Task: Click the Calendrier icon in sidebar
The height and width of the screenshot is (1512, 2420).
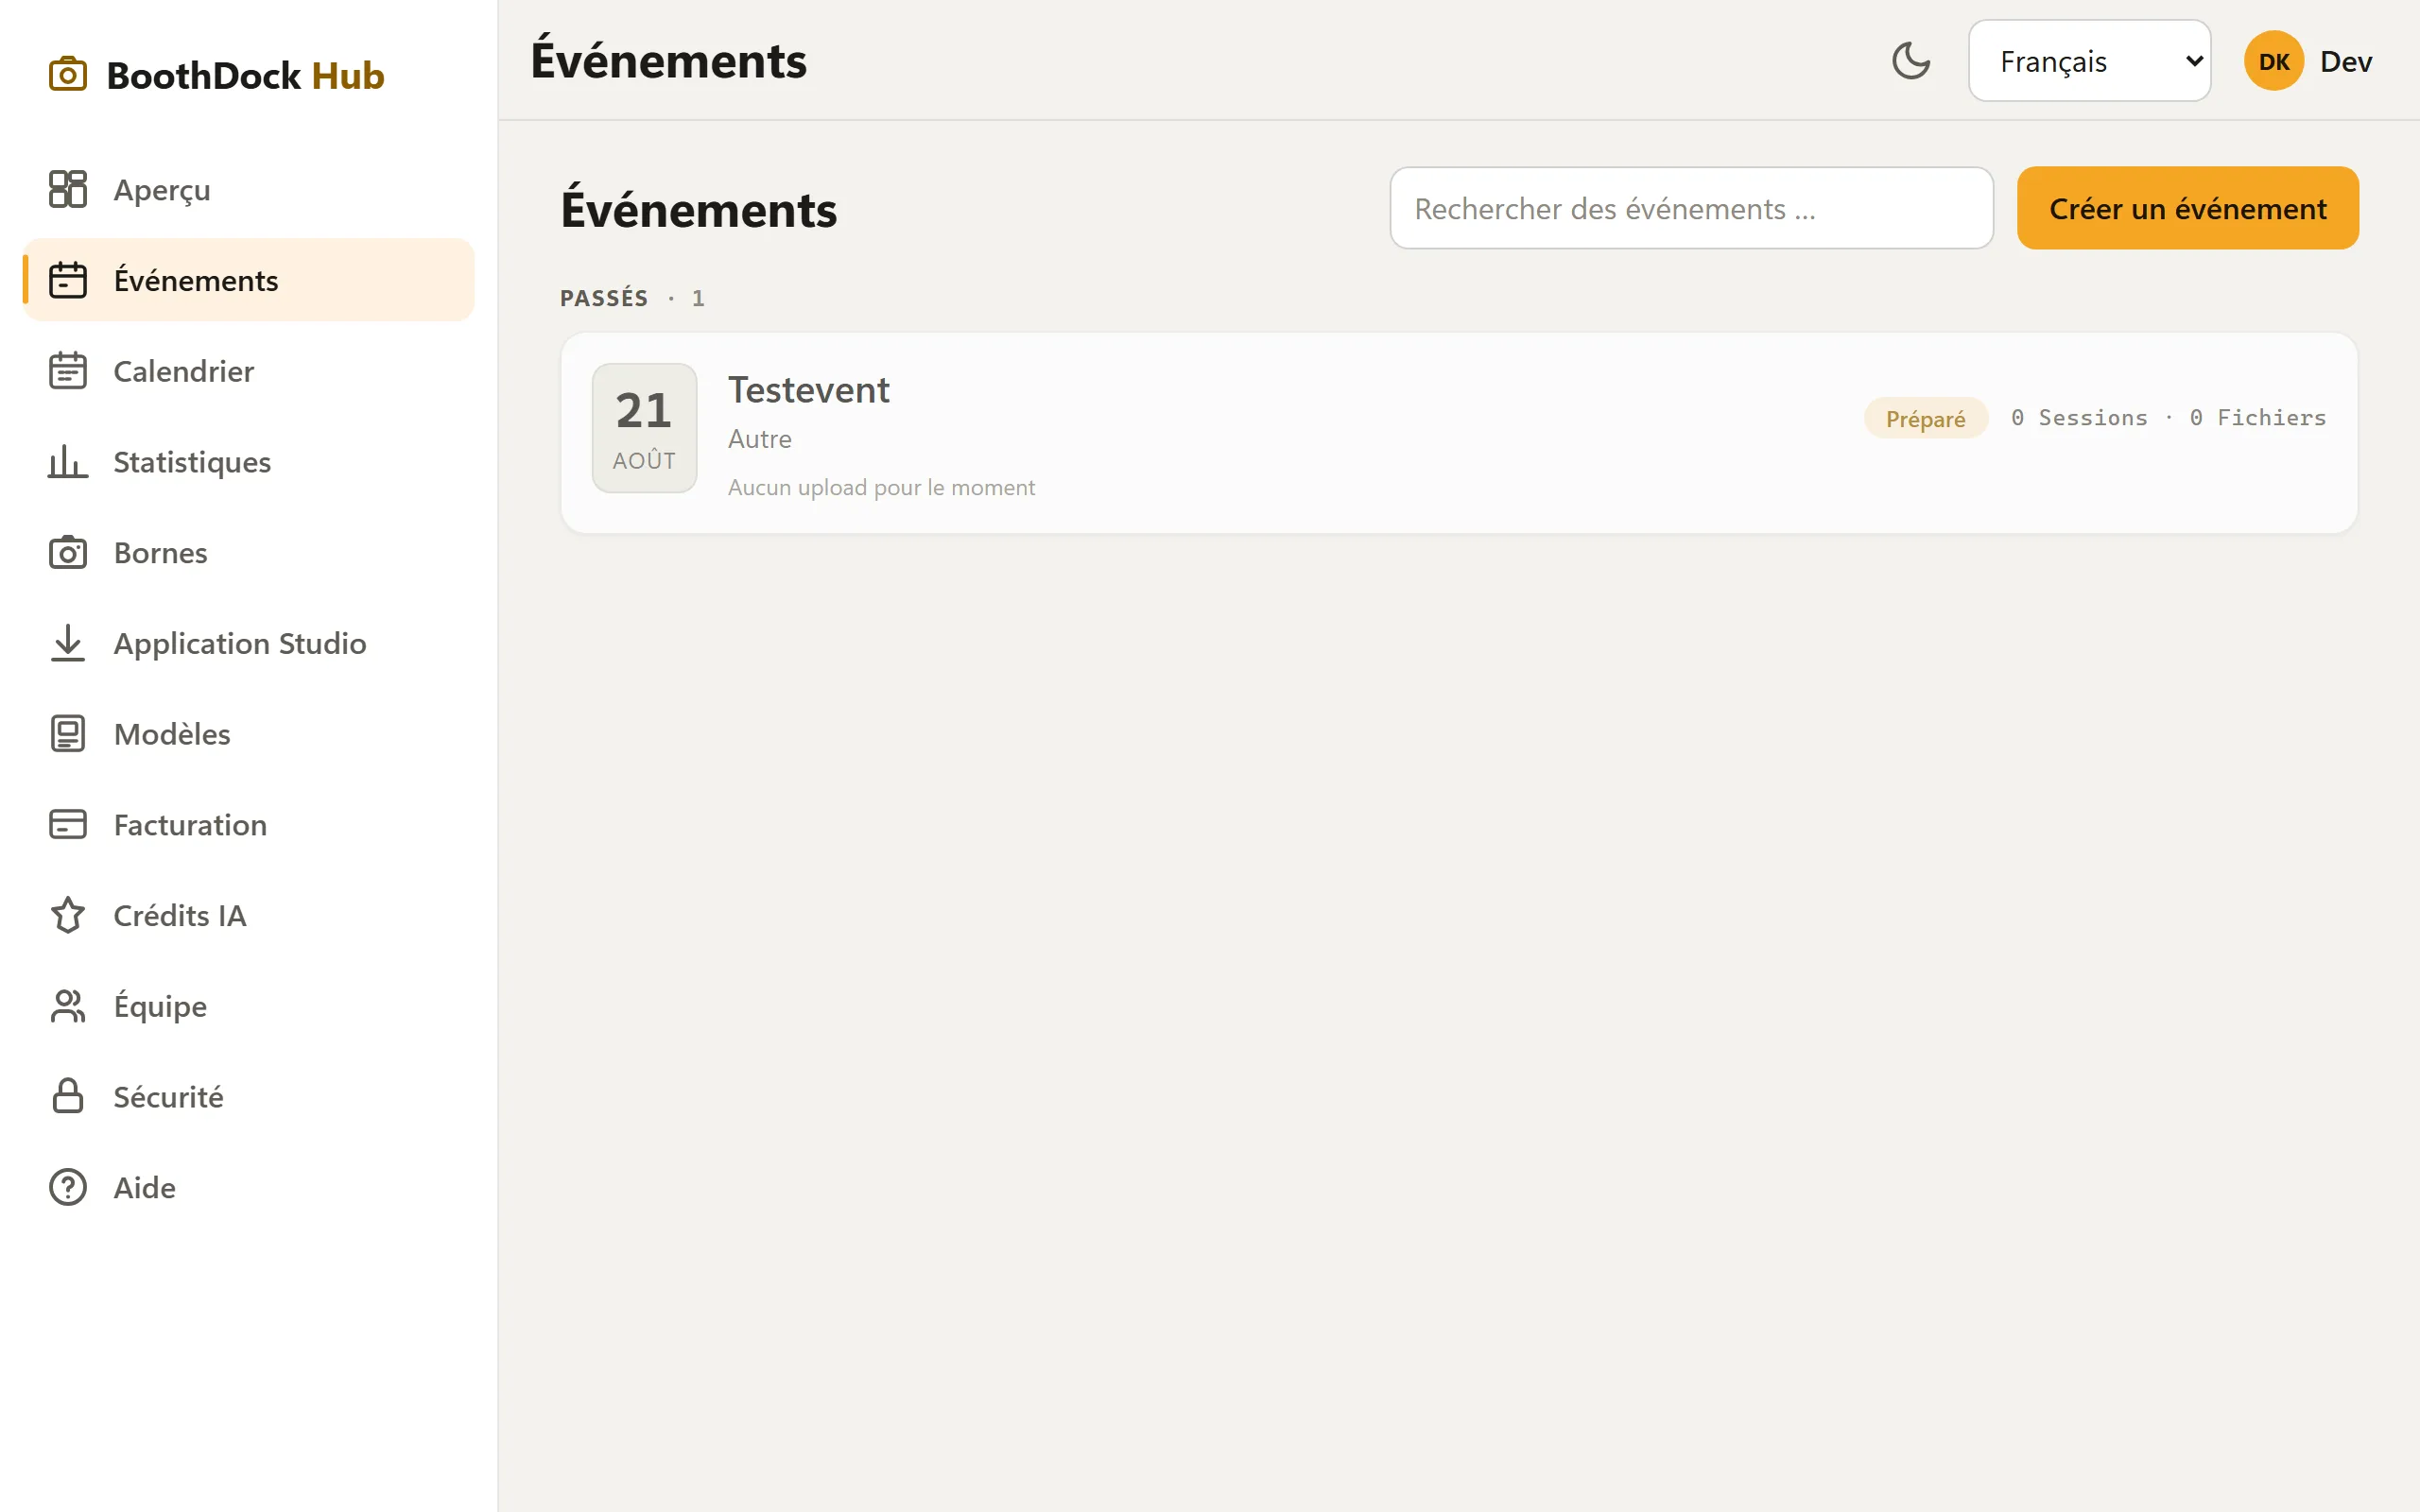Action: (68, 371)
